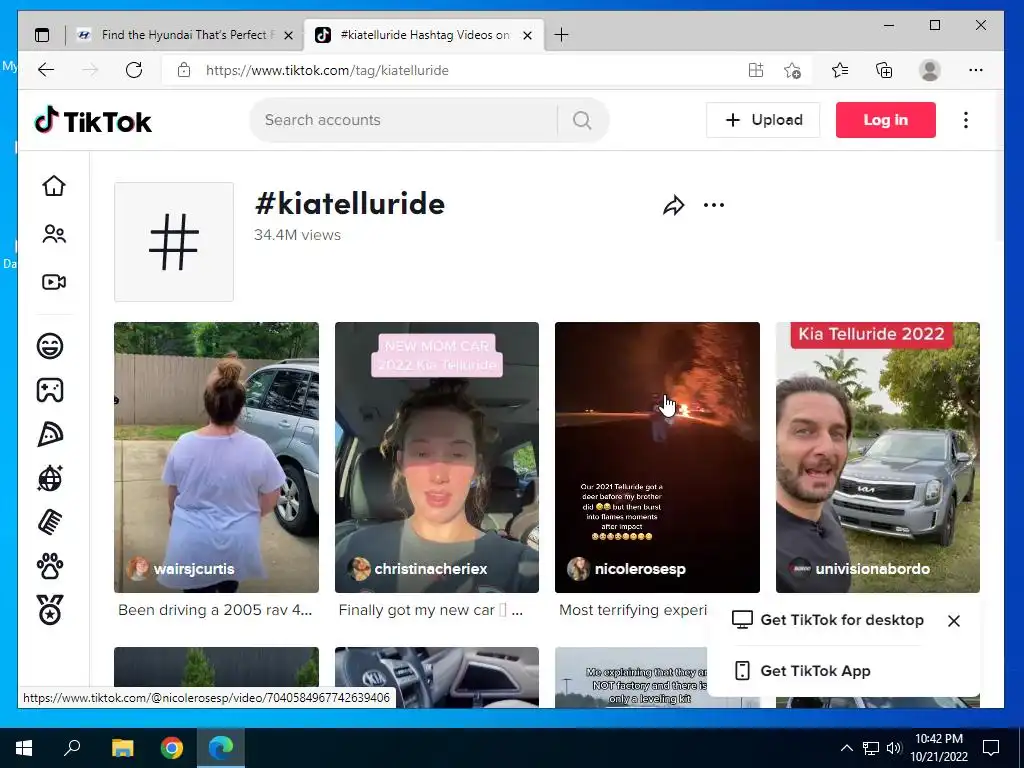Screen dimensions: 1024x768
Task: Click the address bar URL
Action: (x=327, y=70)
